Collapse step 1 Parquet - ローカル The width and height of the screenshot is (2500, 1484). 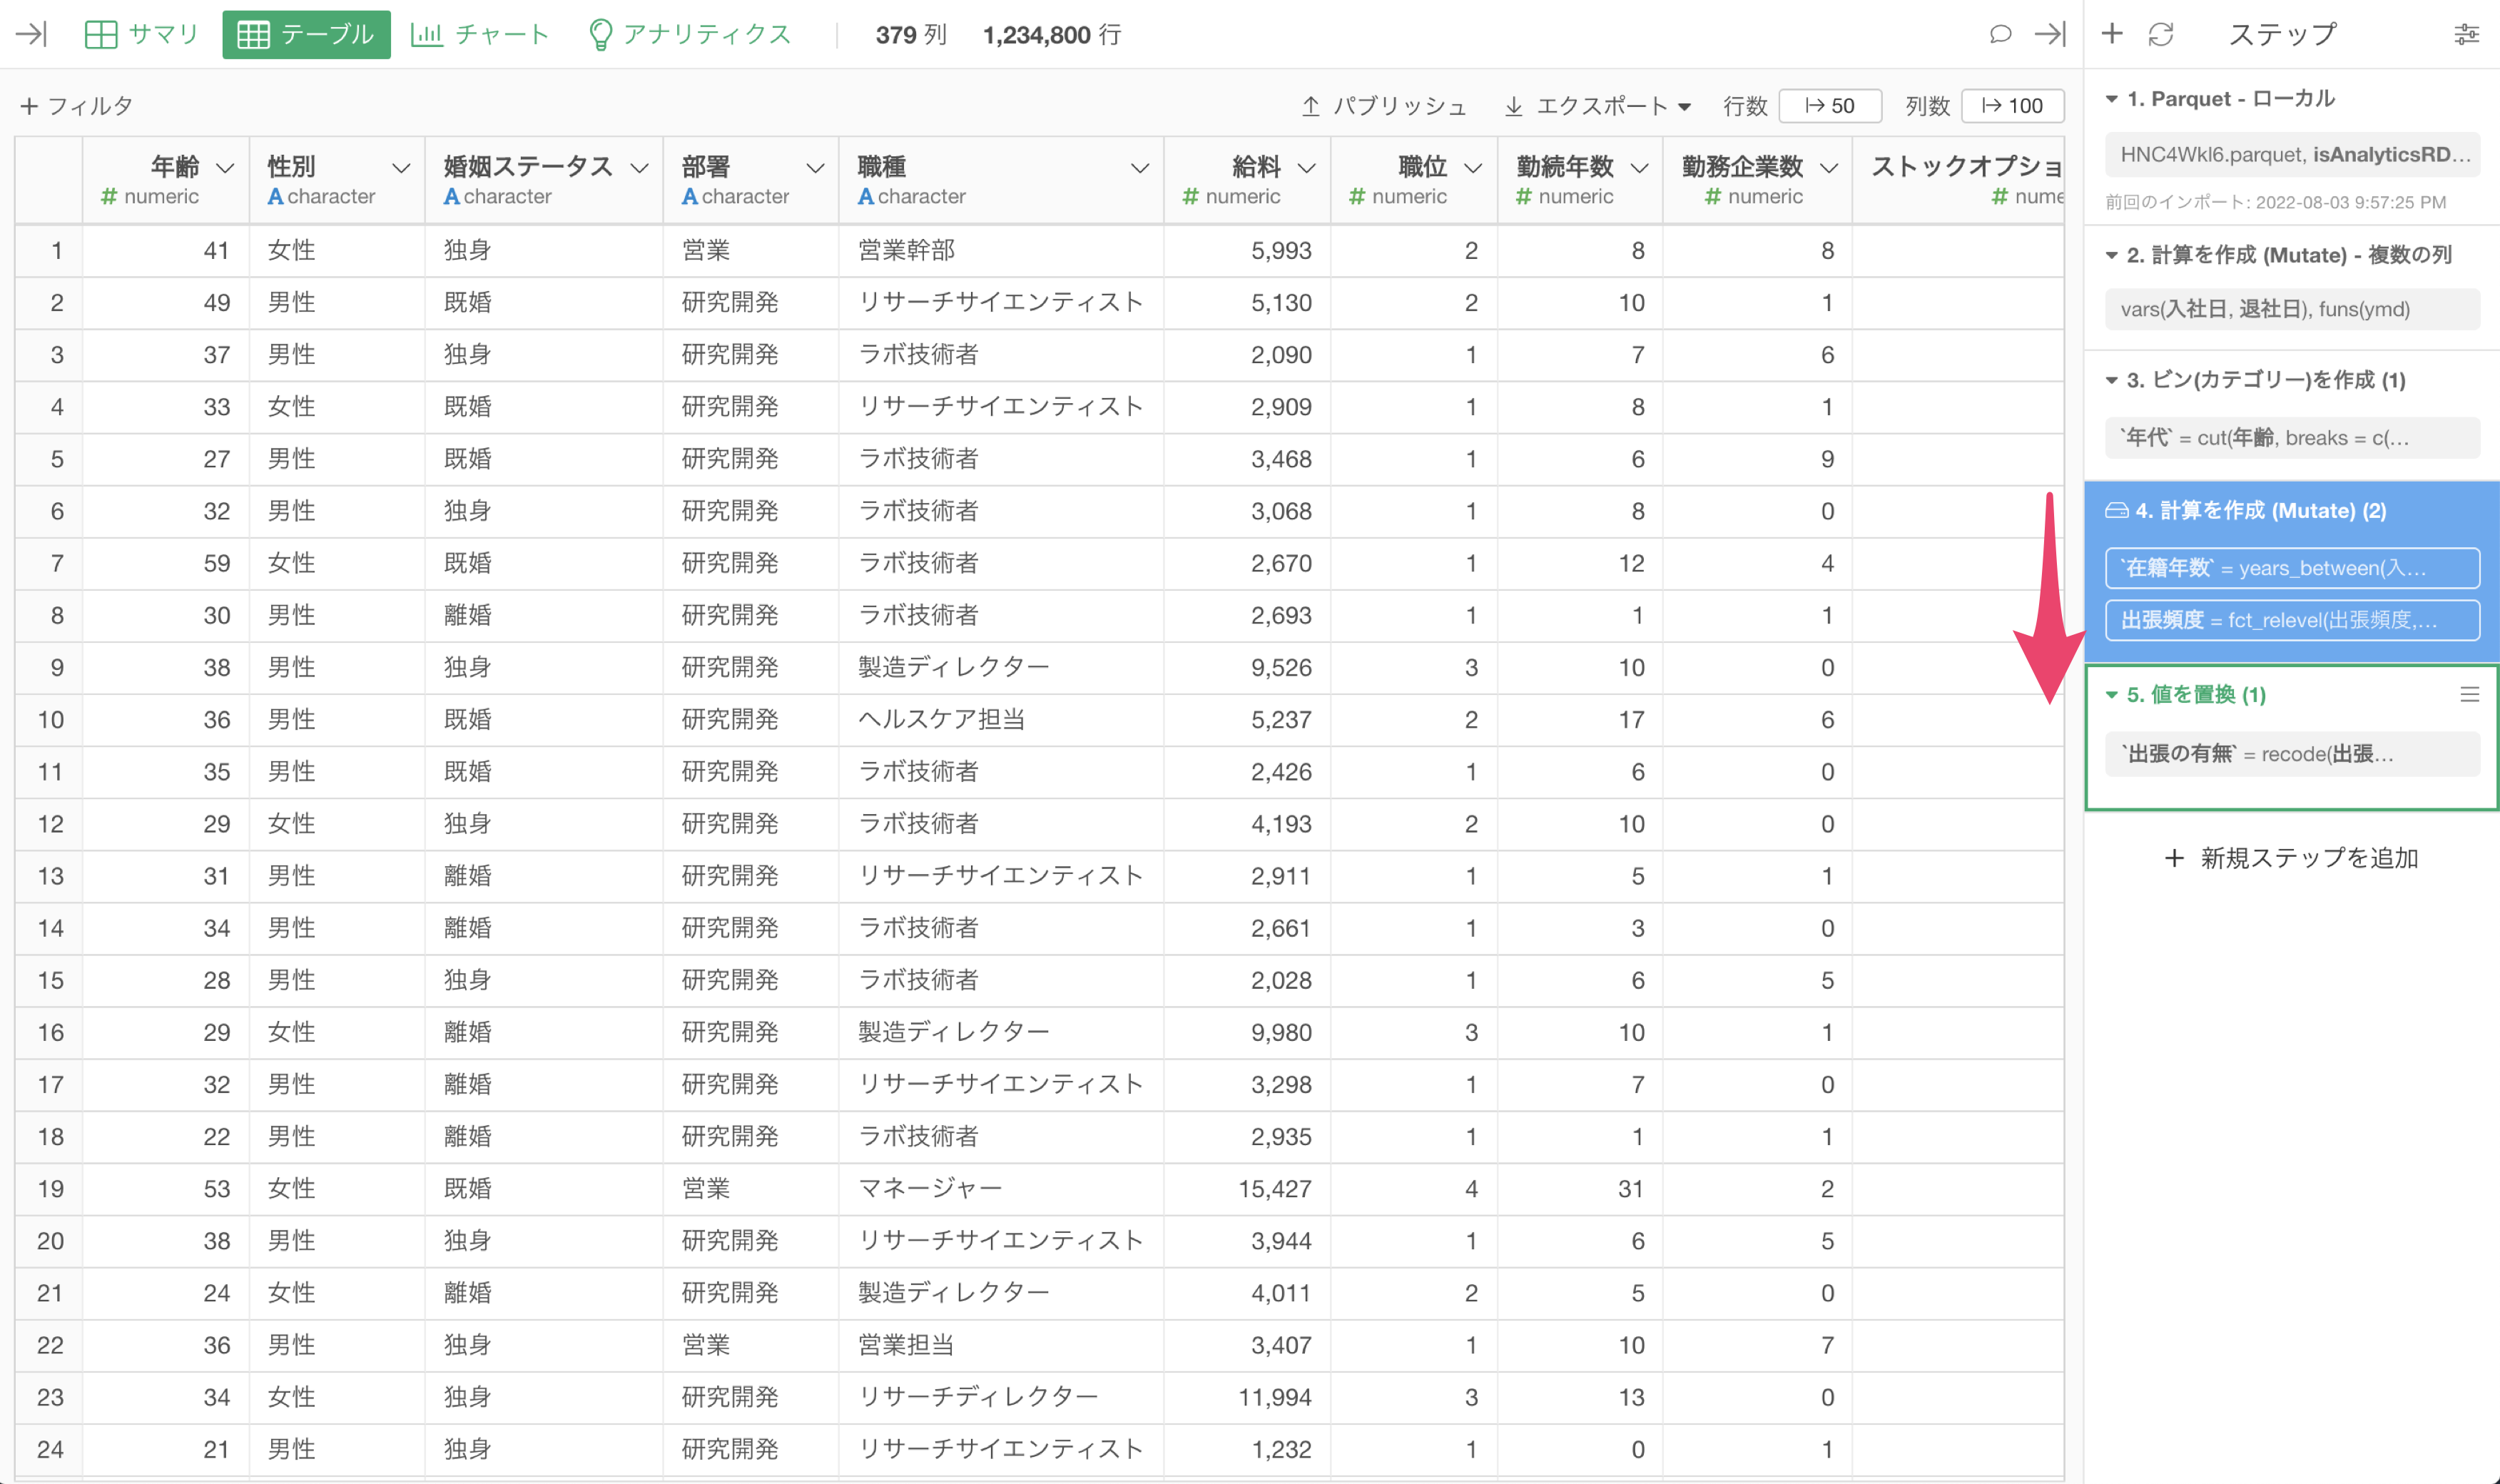[x=2111, y=99]
